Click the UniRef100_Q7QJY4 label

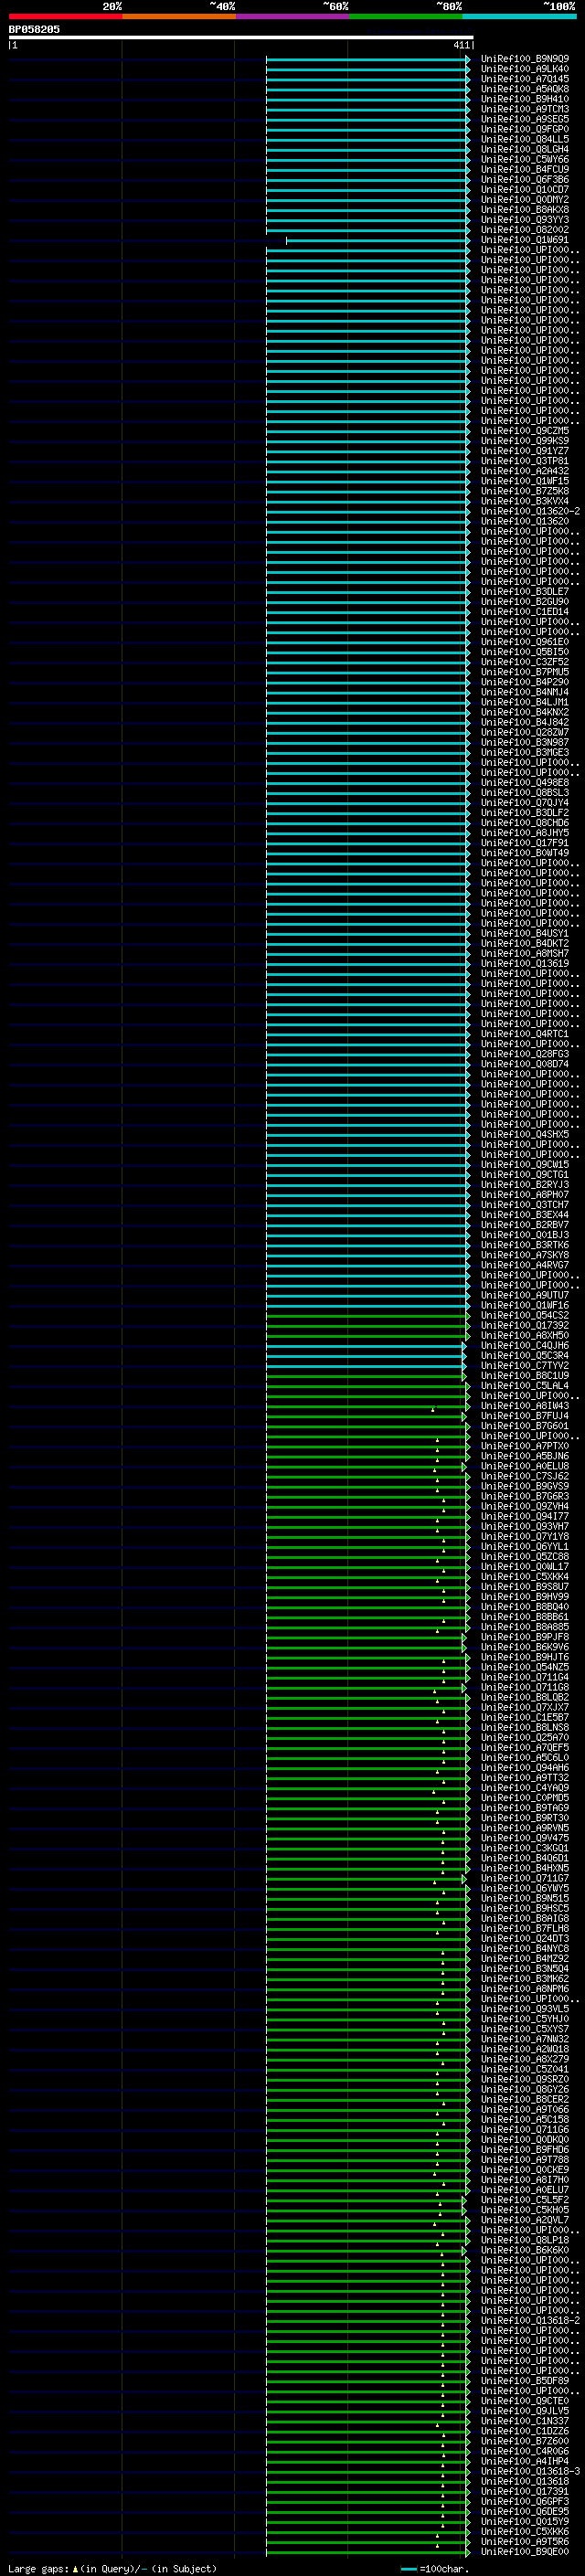525,803
